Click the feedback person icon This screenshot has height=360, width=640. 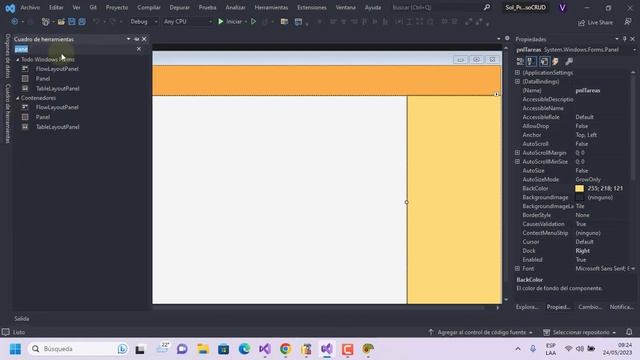click(628, 22)
